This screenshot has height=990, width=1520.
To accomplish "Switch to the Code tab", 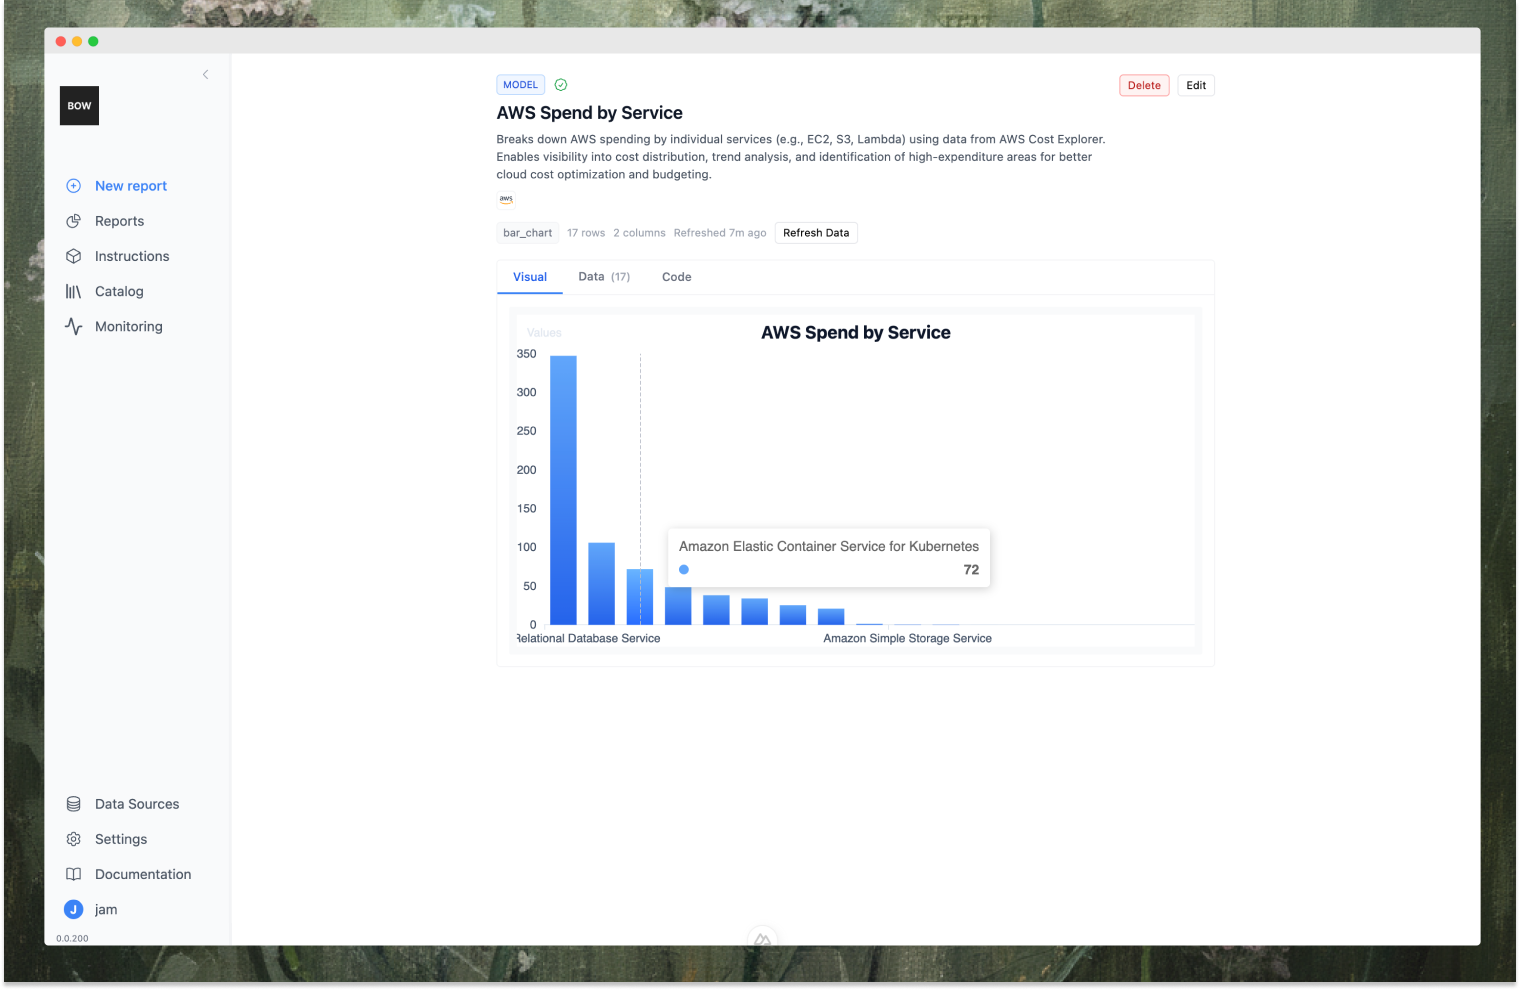I will pos(676,277).
